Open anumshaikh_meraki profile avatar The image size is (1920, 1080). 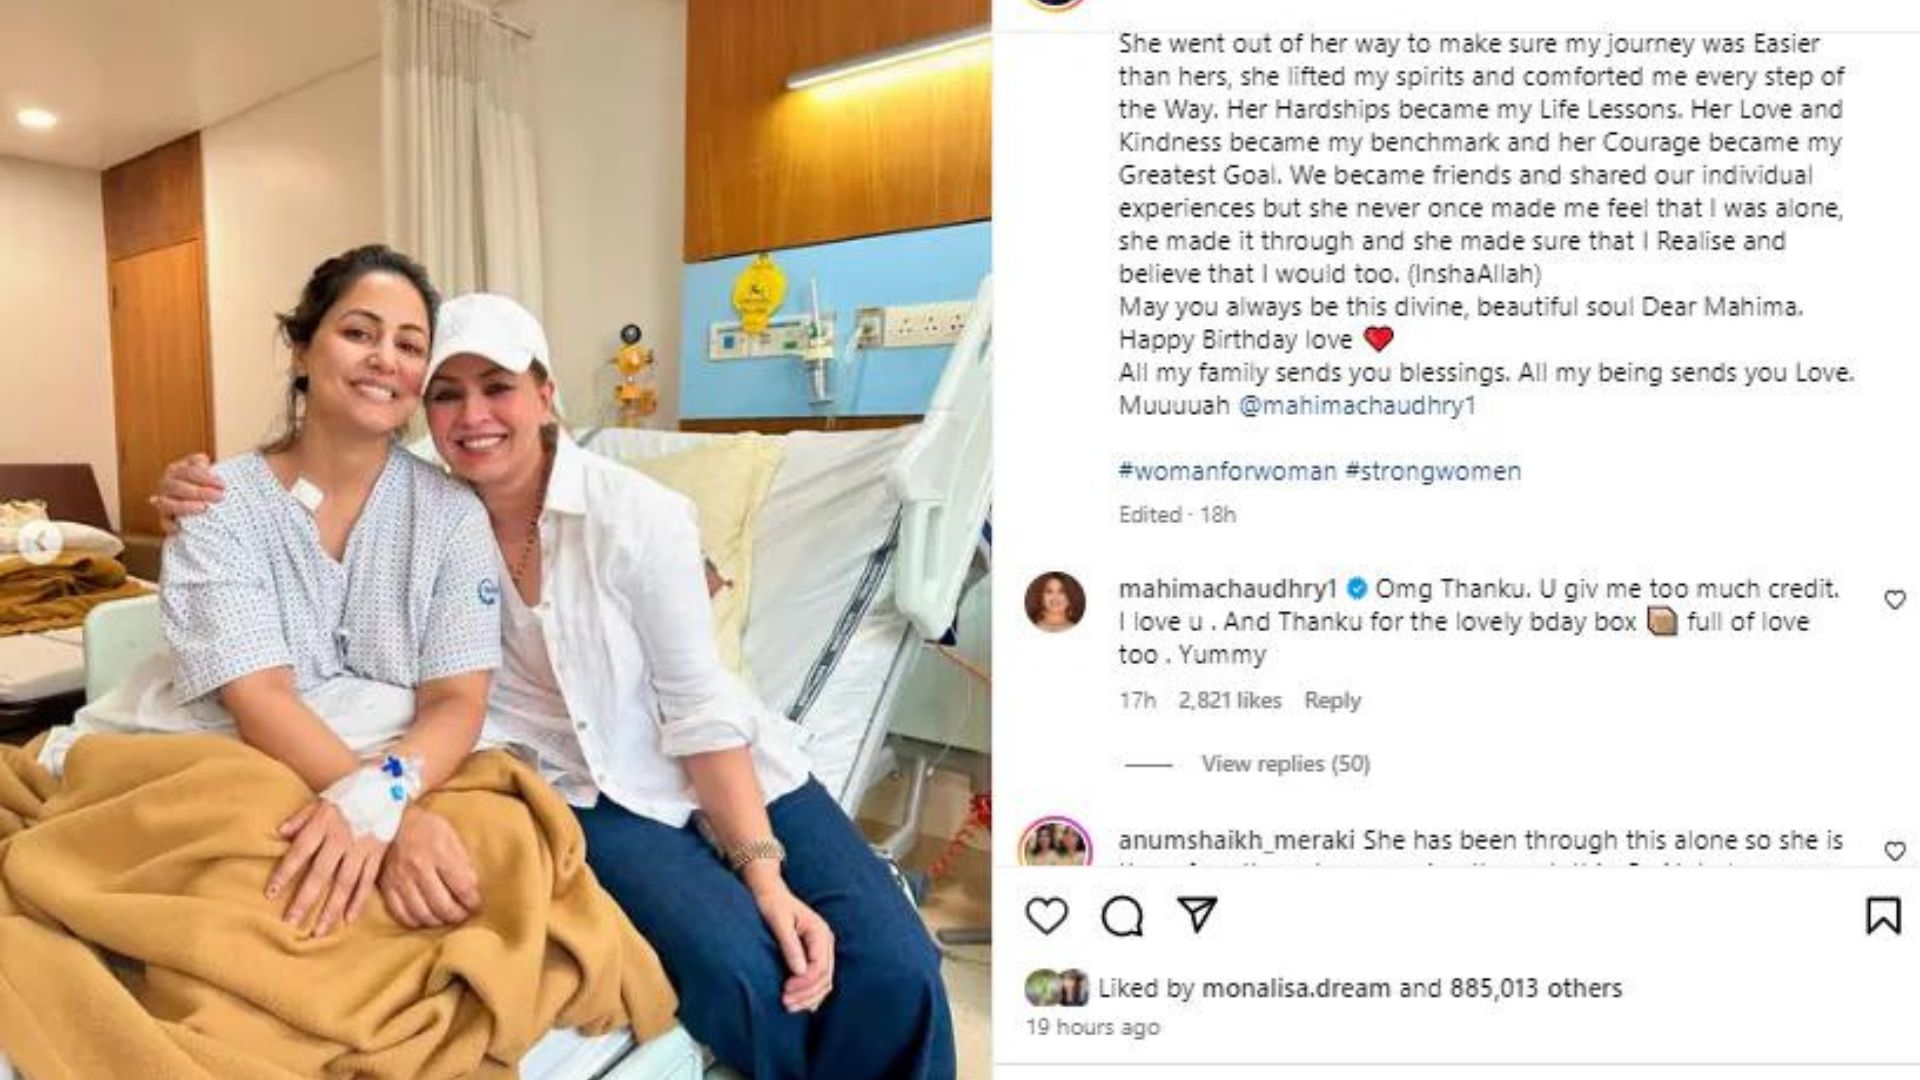[x=1055, y=846]
